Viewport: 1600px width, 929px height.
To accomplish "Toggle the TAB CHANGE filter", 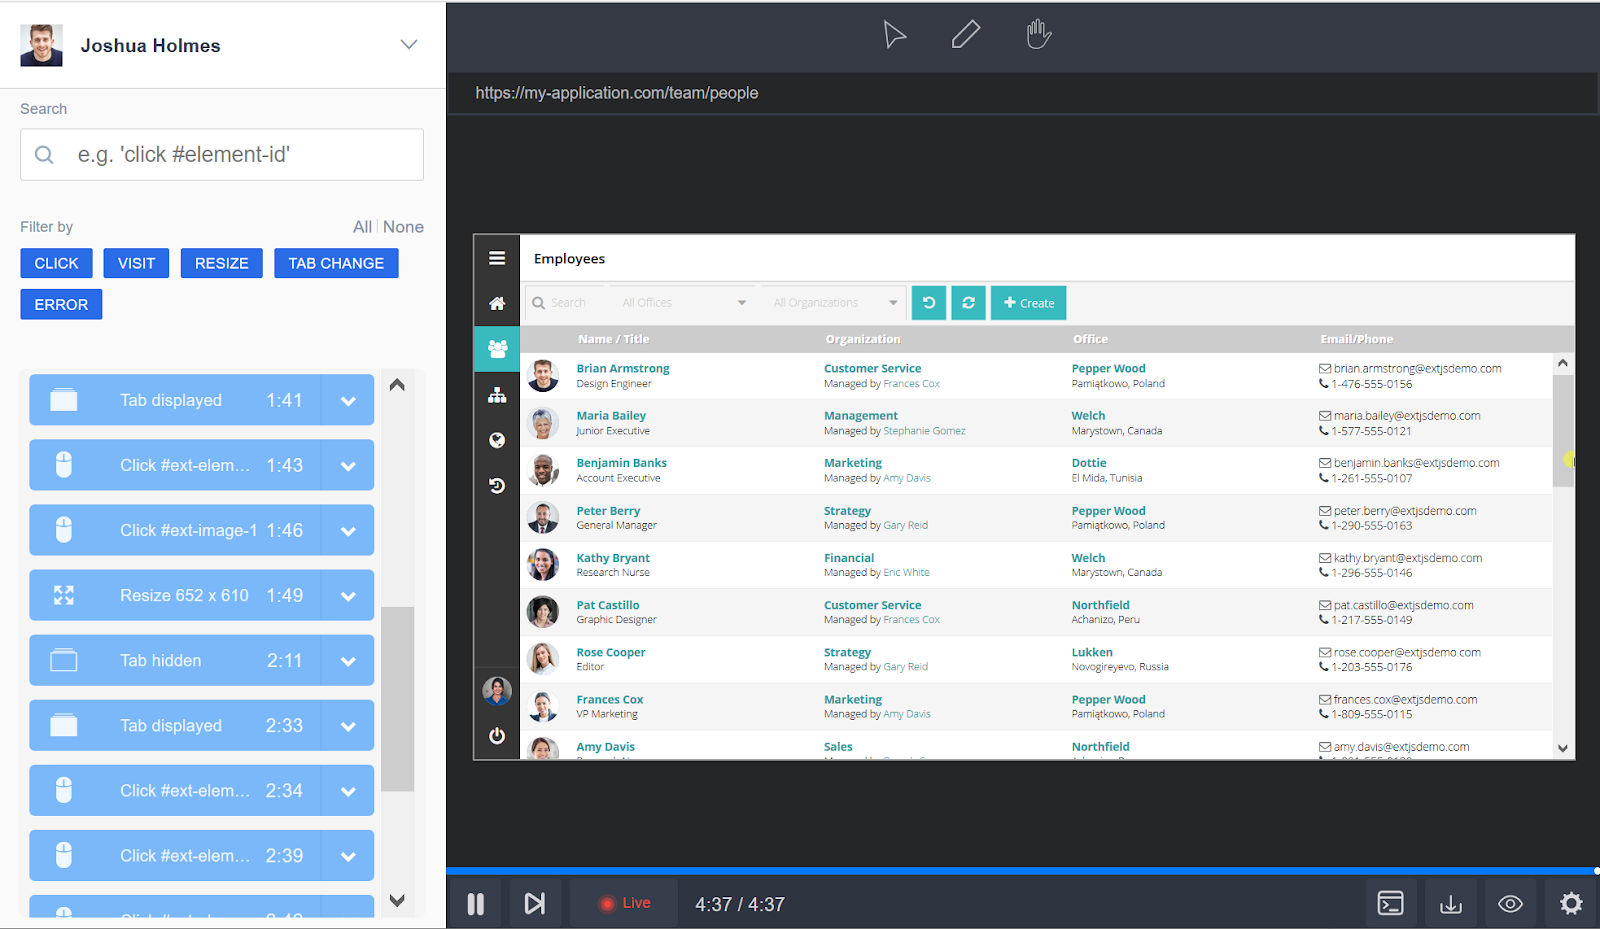I will (x=336, y=263).
